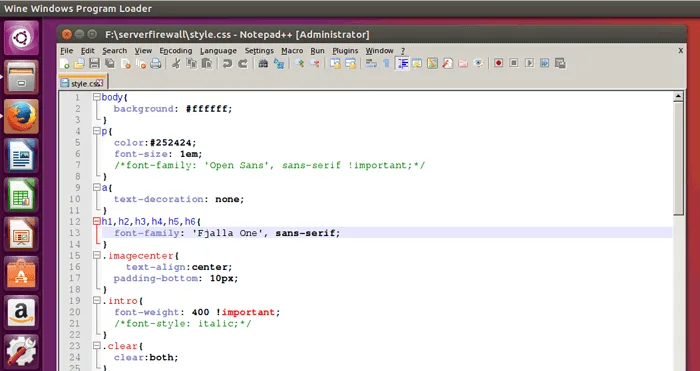Click the Close document toolbar icon
Viewport: 700px width, 371px height.
[x=125, y=63]
